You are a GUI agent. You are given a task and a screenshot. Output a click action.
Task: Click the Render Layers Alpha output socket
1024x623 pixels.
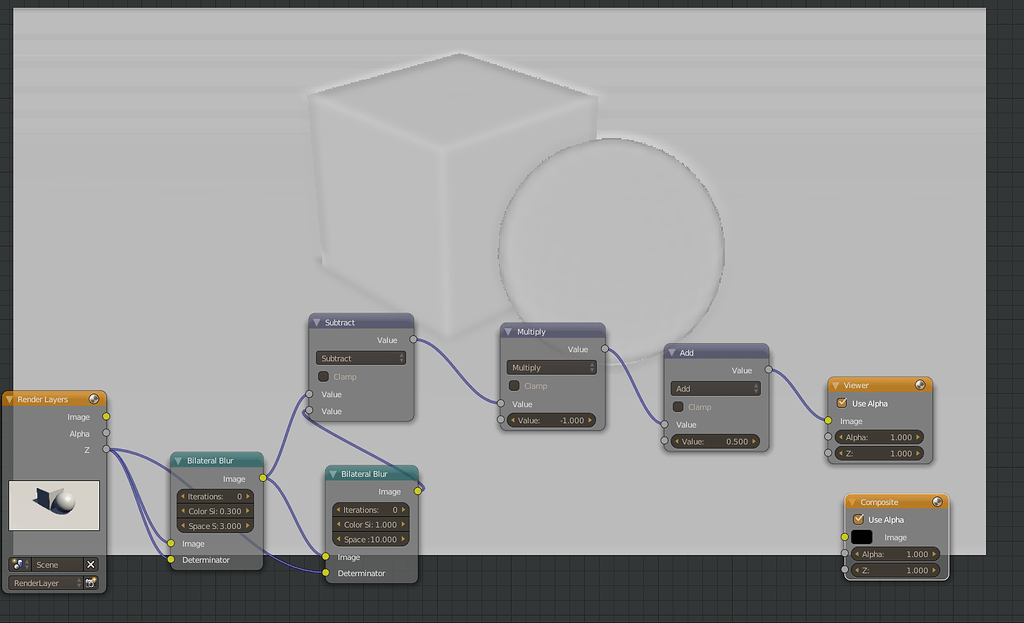click(x=106, y=433)
